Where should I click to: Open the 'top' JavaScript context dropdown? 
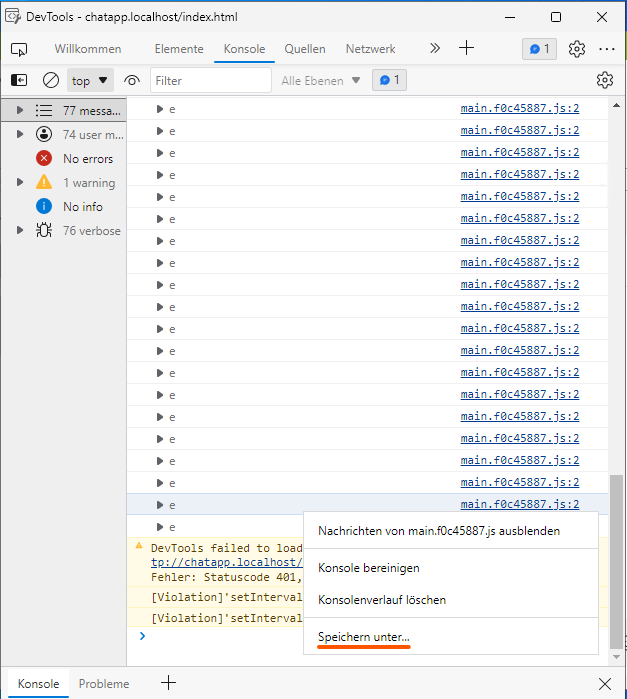(x=90, y=80)
